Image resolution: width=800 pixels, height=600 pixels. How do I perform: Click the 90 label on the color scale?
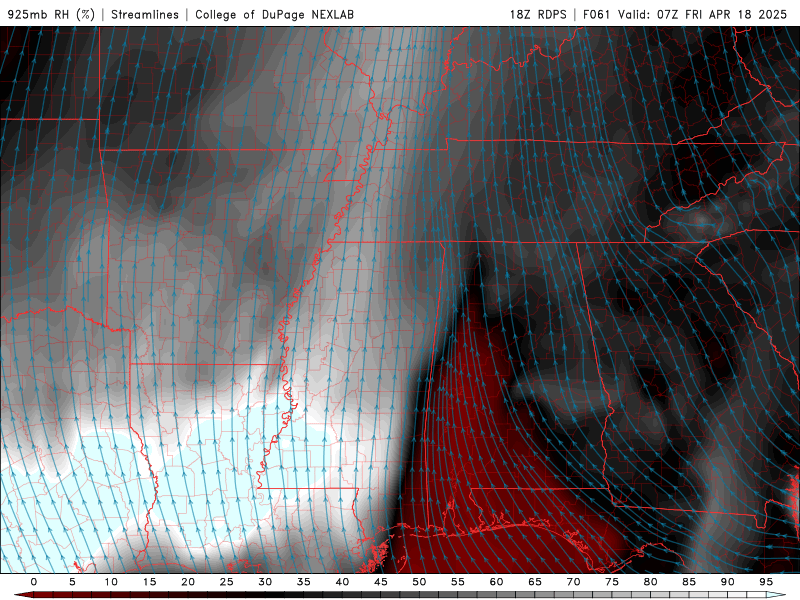[x=728, y=582]
